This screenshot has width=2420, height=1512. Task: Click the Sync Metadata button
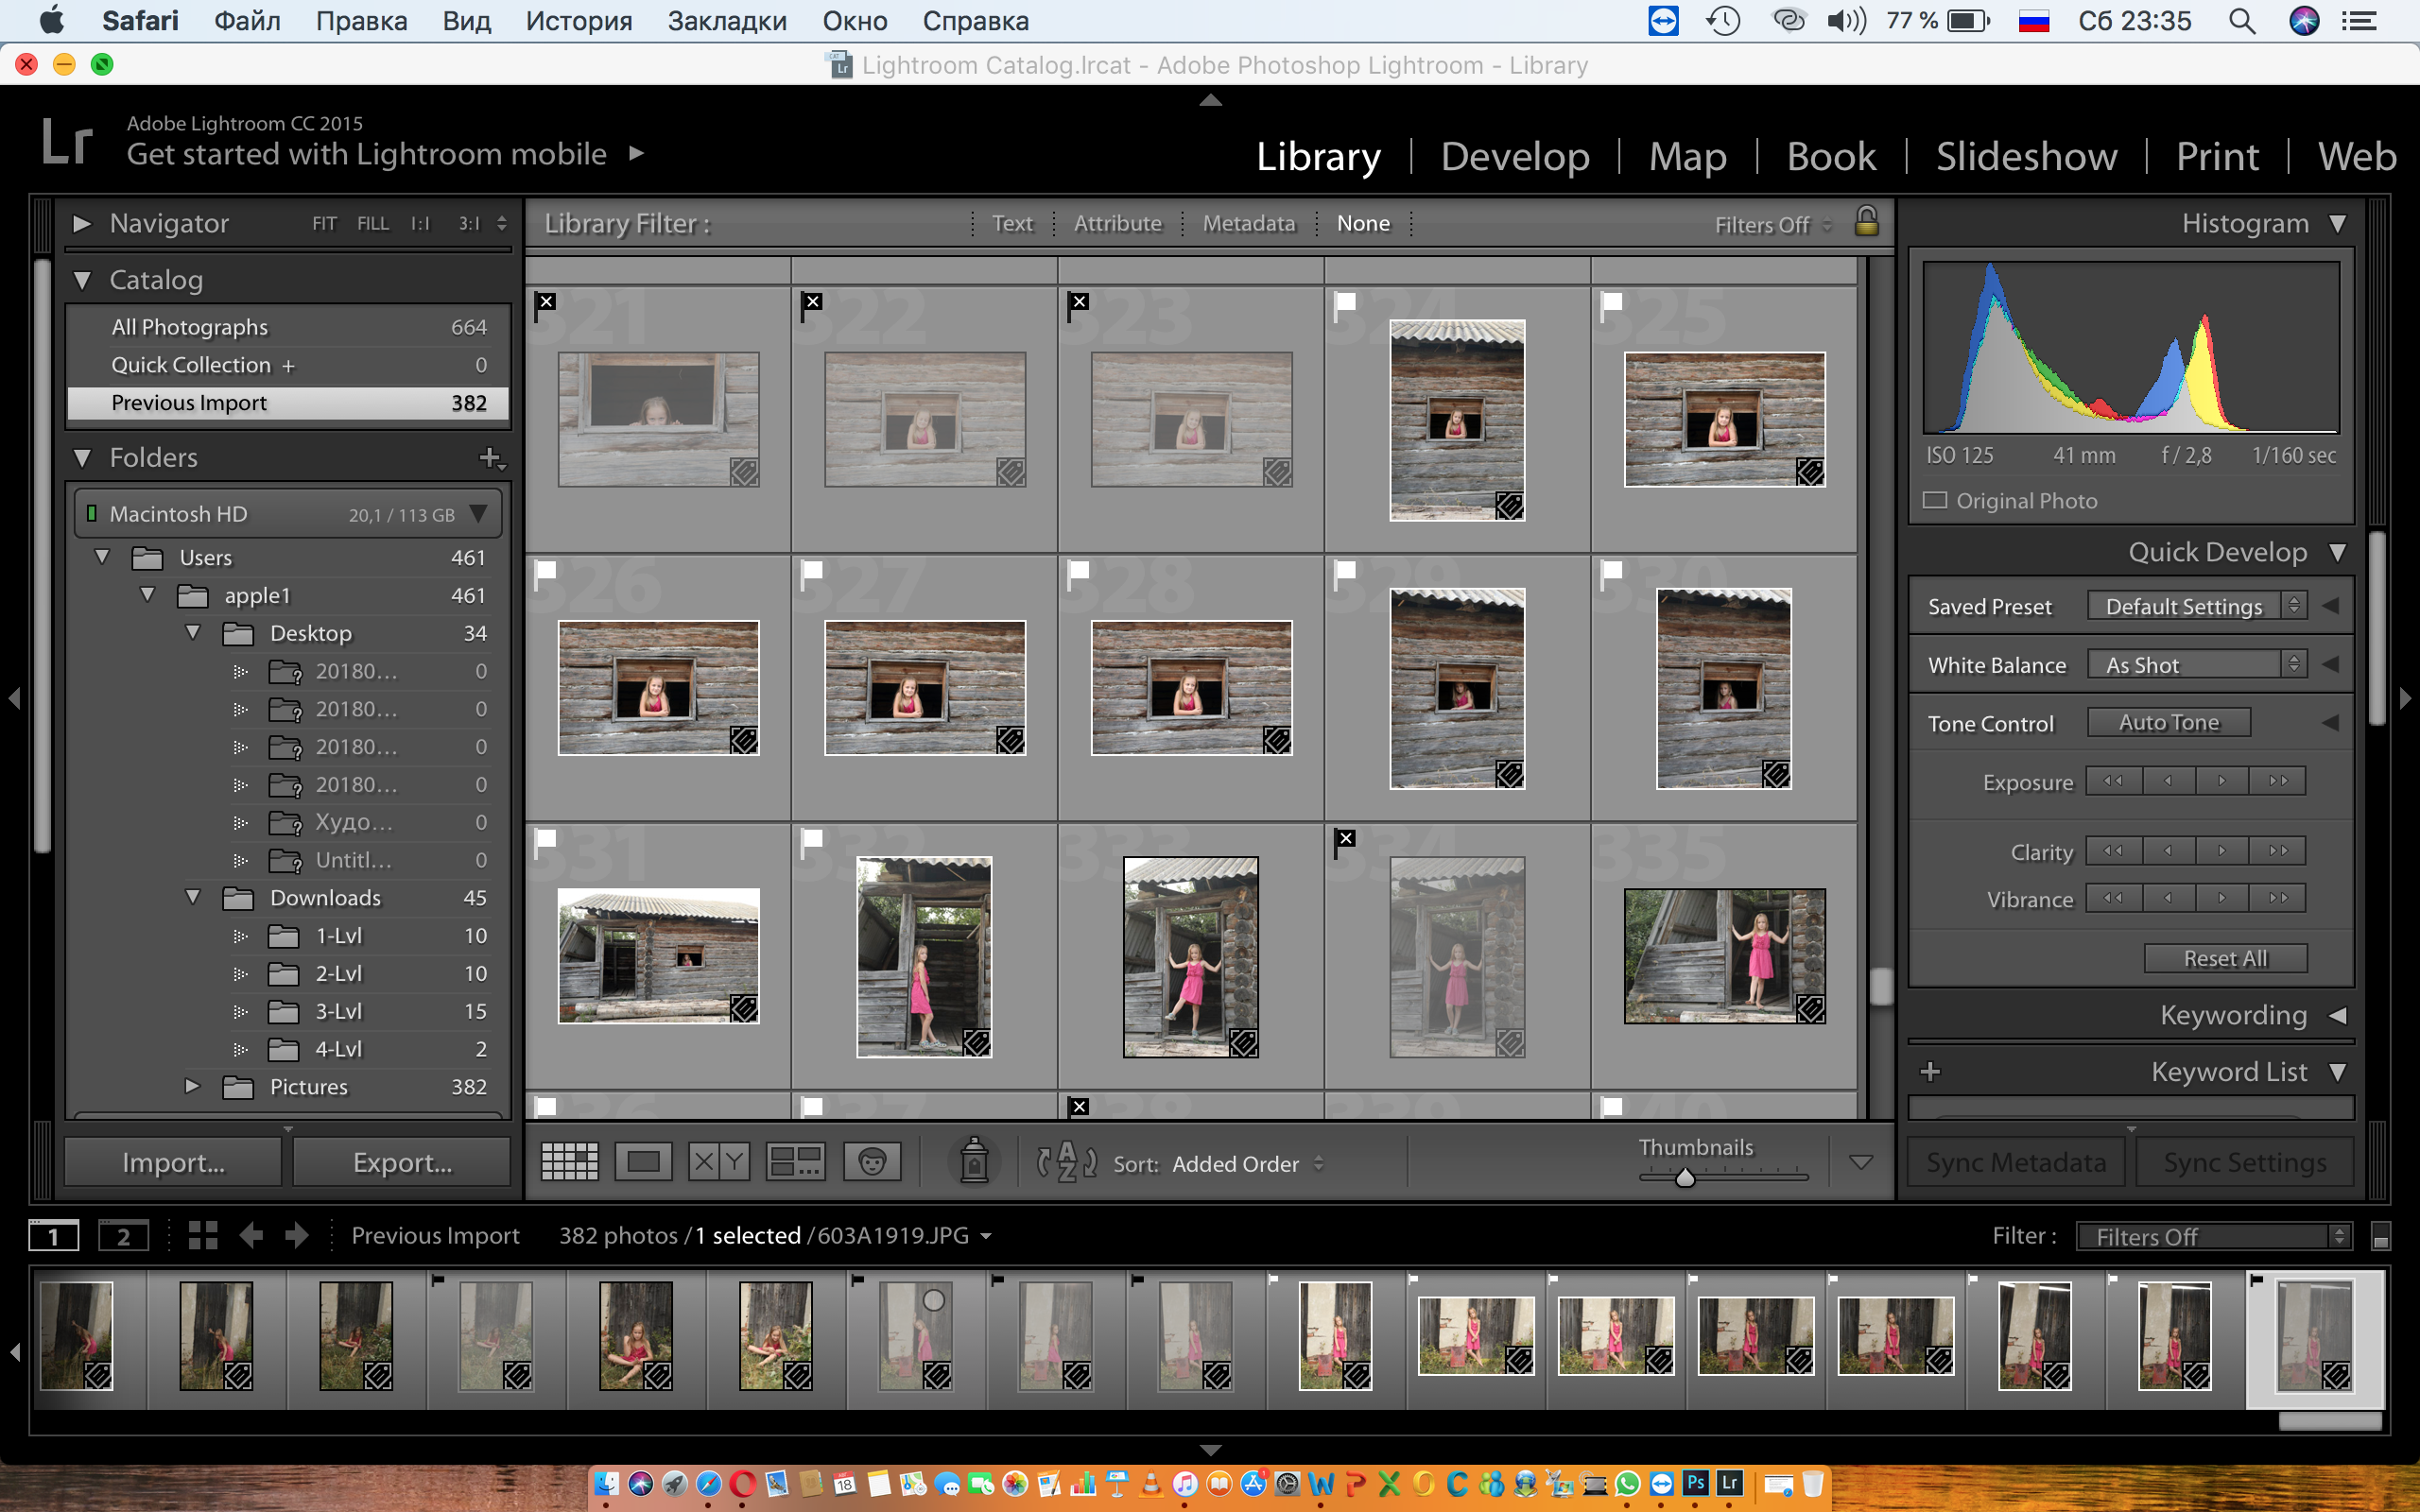[x=2016, y=1162]
